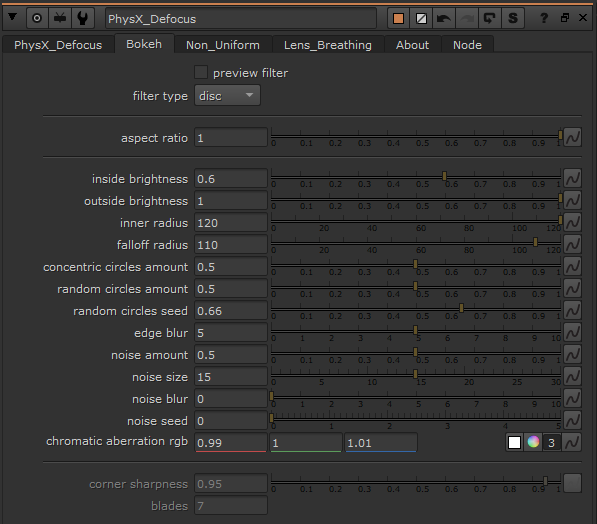Click the disabled corner sharpness value field

[231, 484]
